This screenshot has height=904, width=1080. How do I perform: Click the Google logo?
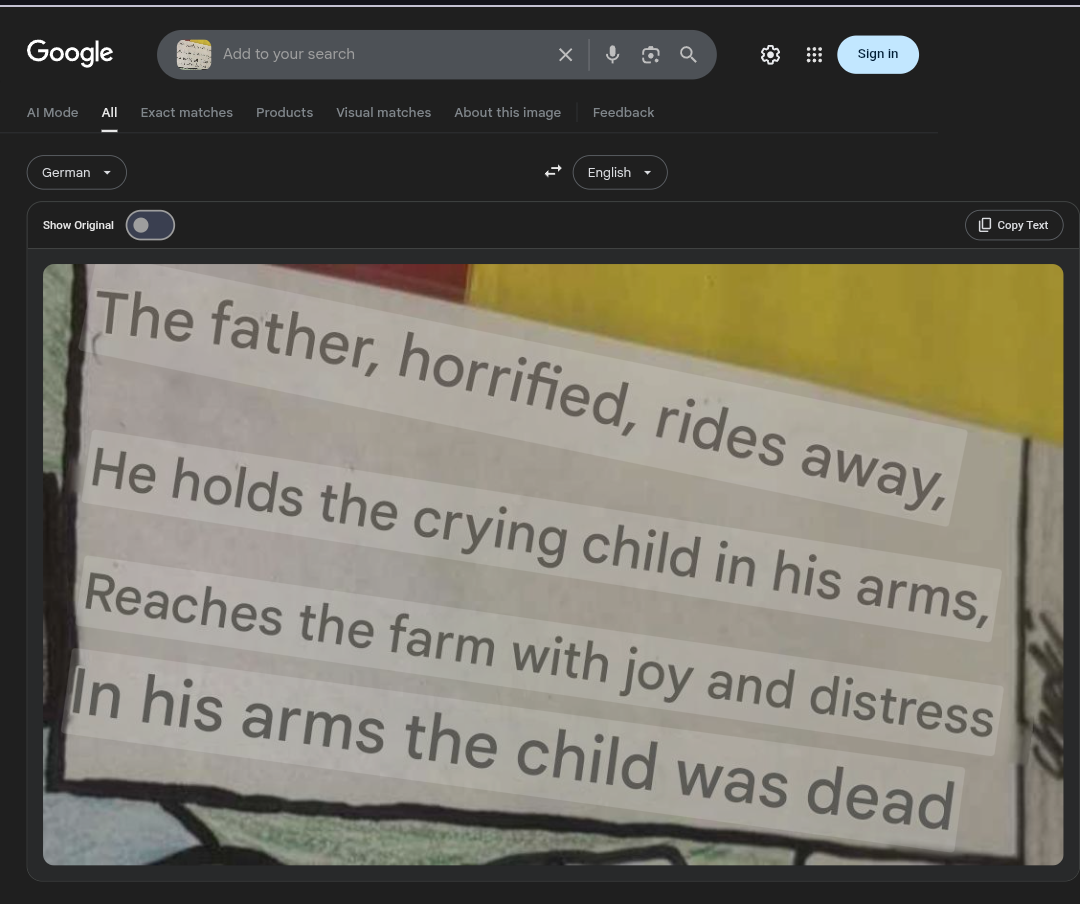click(x=70, y=53)
